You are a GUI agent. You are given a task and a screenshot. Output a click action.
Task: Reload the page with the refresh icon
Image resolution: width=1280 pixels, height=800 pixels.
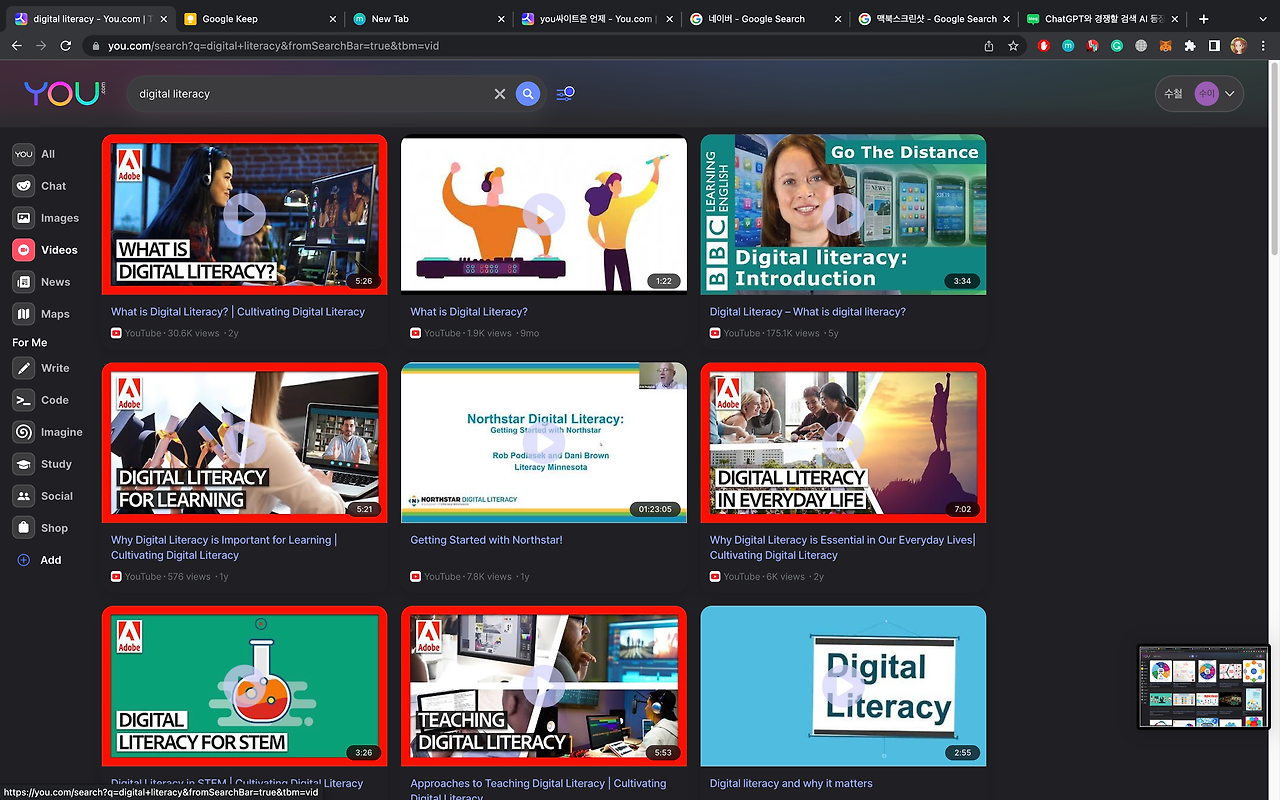(66, 46)
